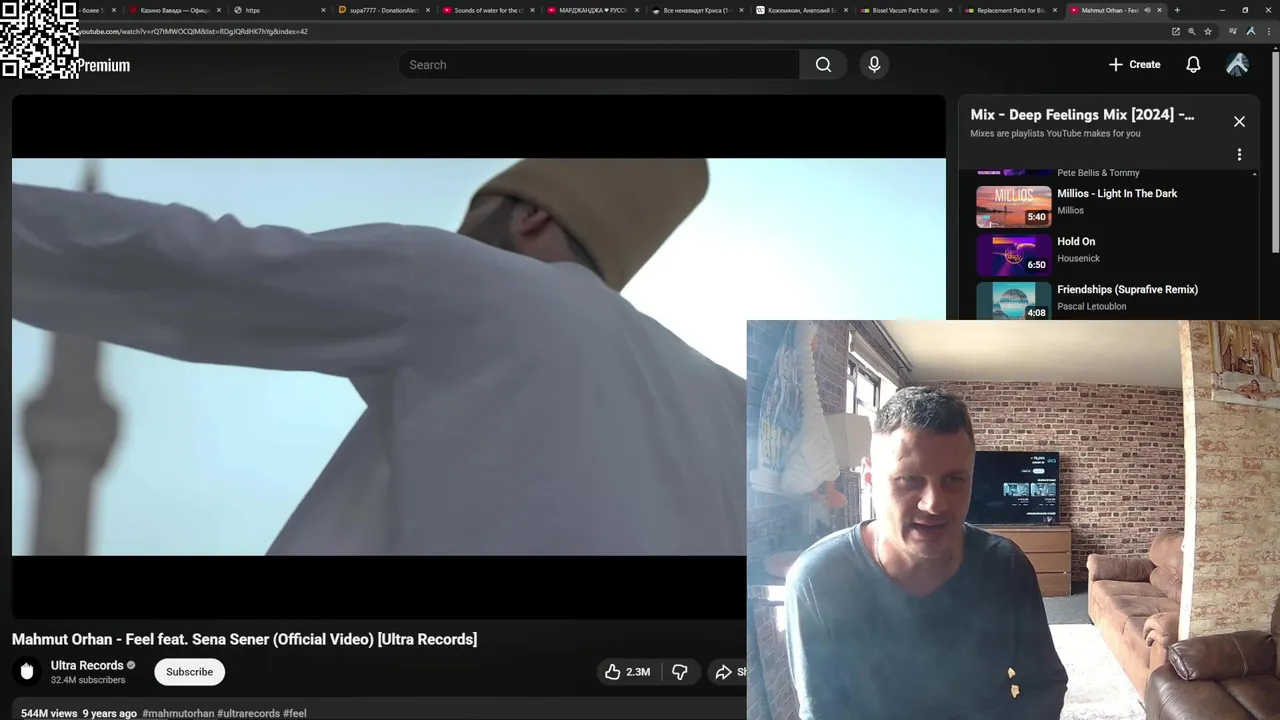The width and height of the screenshot is (1280, 720).
Task: Dislike the video
Action: [679, 672]
